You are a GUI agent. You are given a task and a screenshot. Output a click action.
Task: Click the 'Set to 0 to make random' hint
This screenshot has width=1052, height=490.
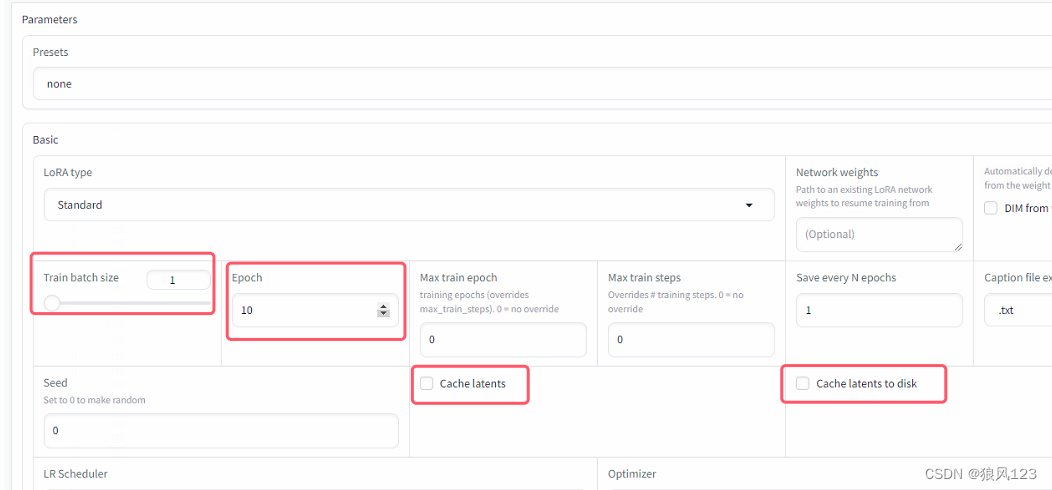point(95,399)
